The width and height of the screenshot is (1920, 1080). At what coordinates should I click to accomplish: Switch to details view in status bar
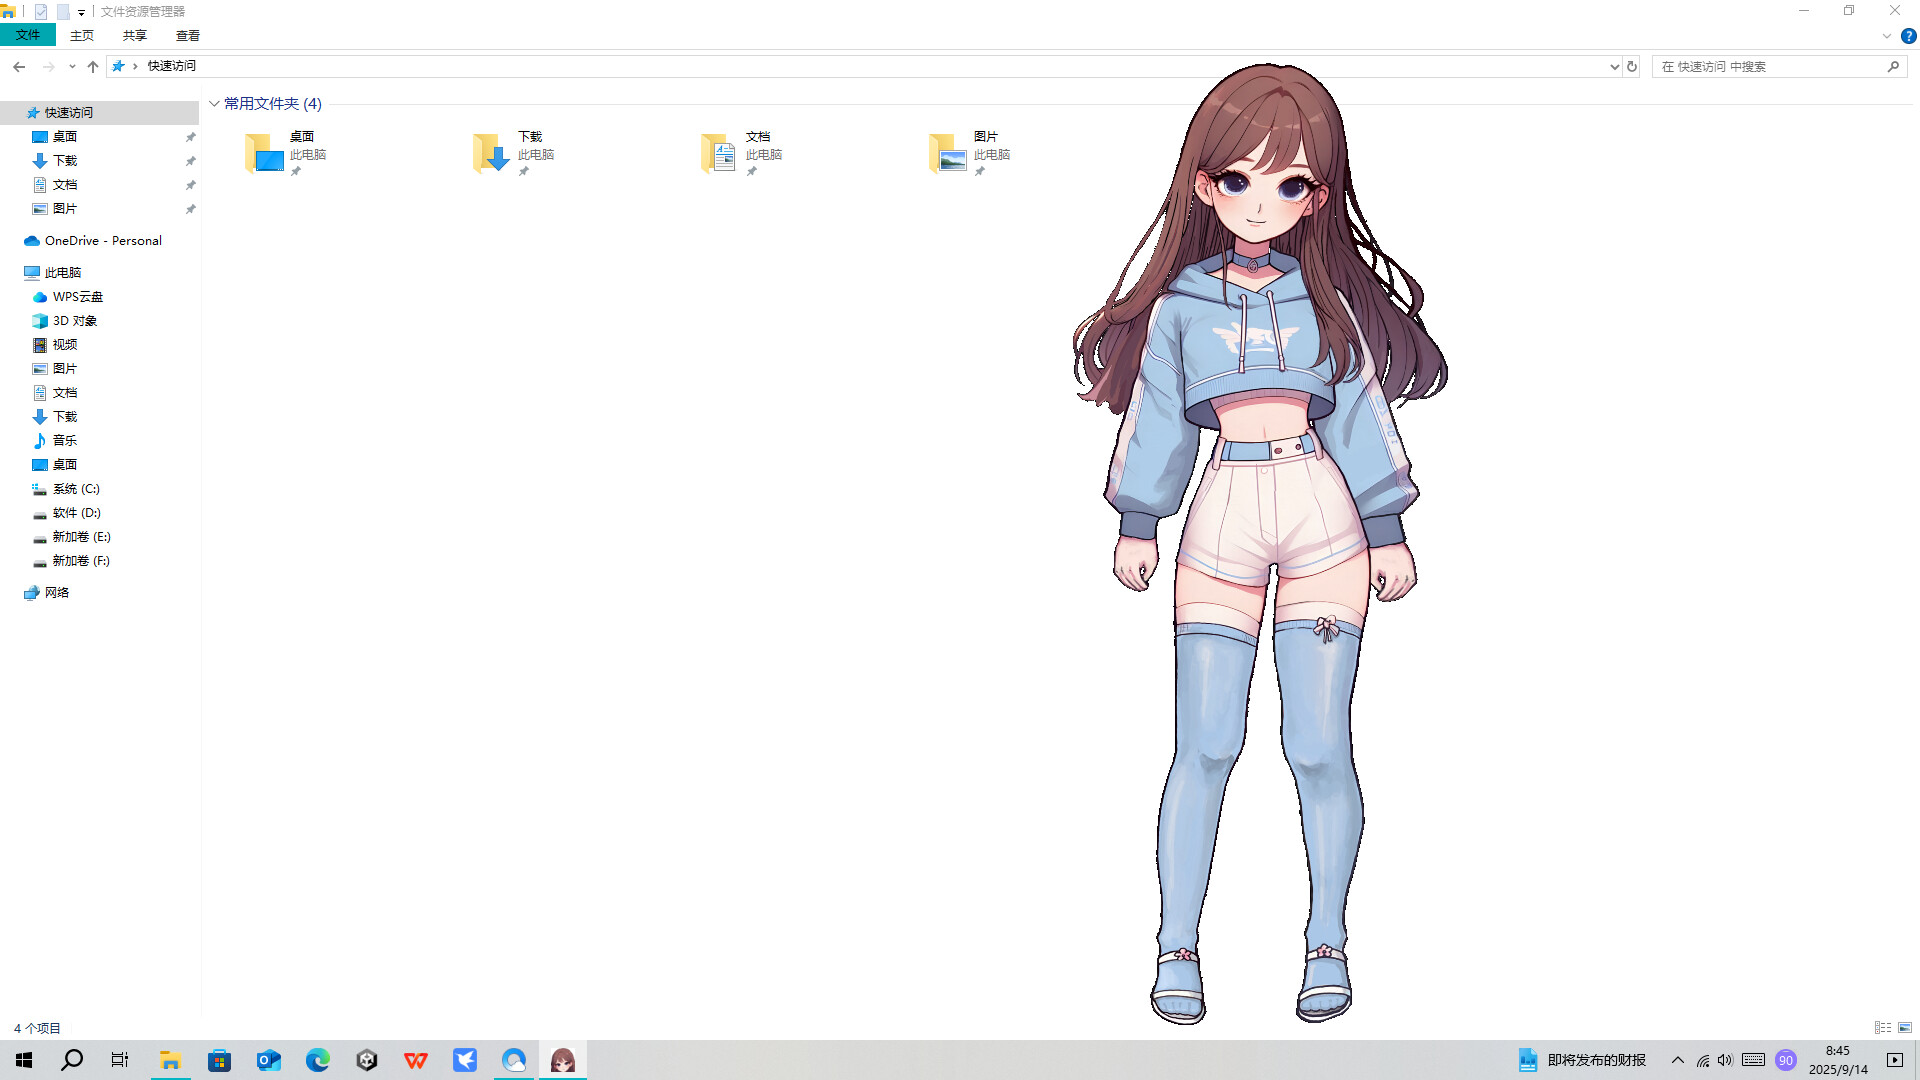coord(1884,1027)
